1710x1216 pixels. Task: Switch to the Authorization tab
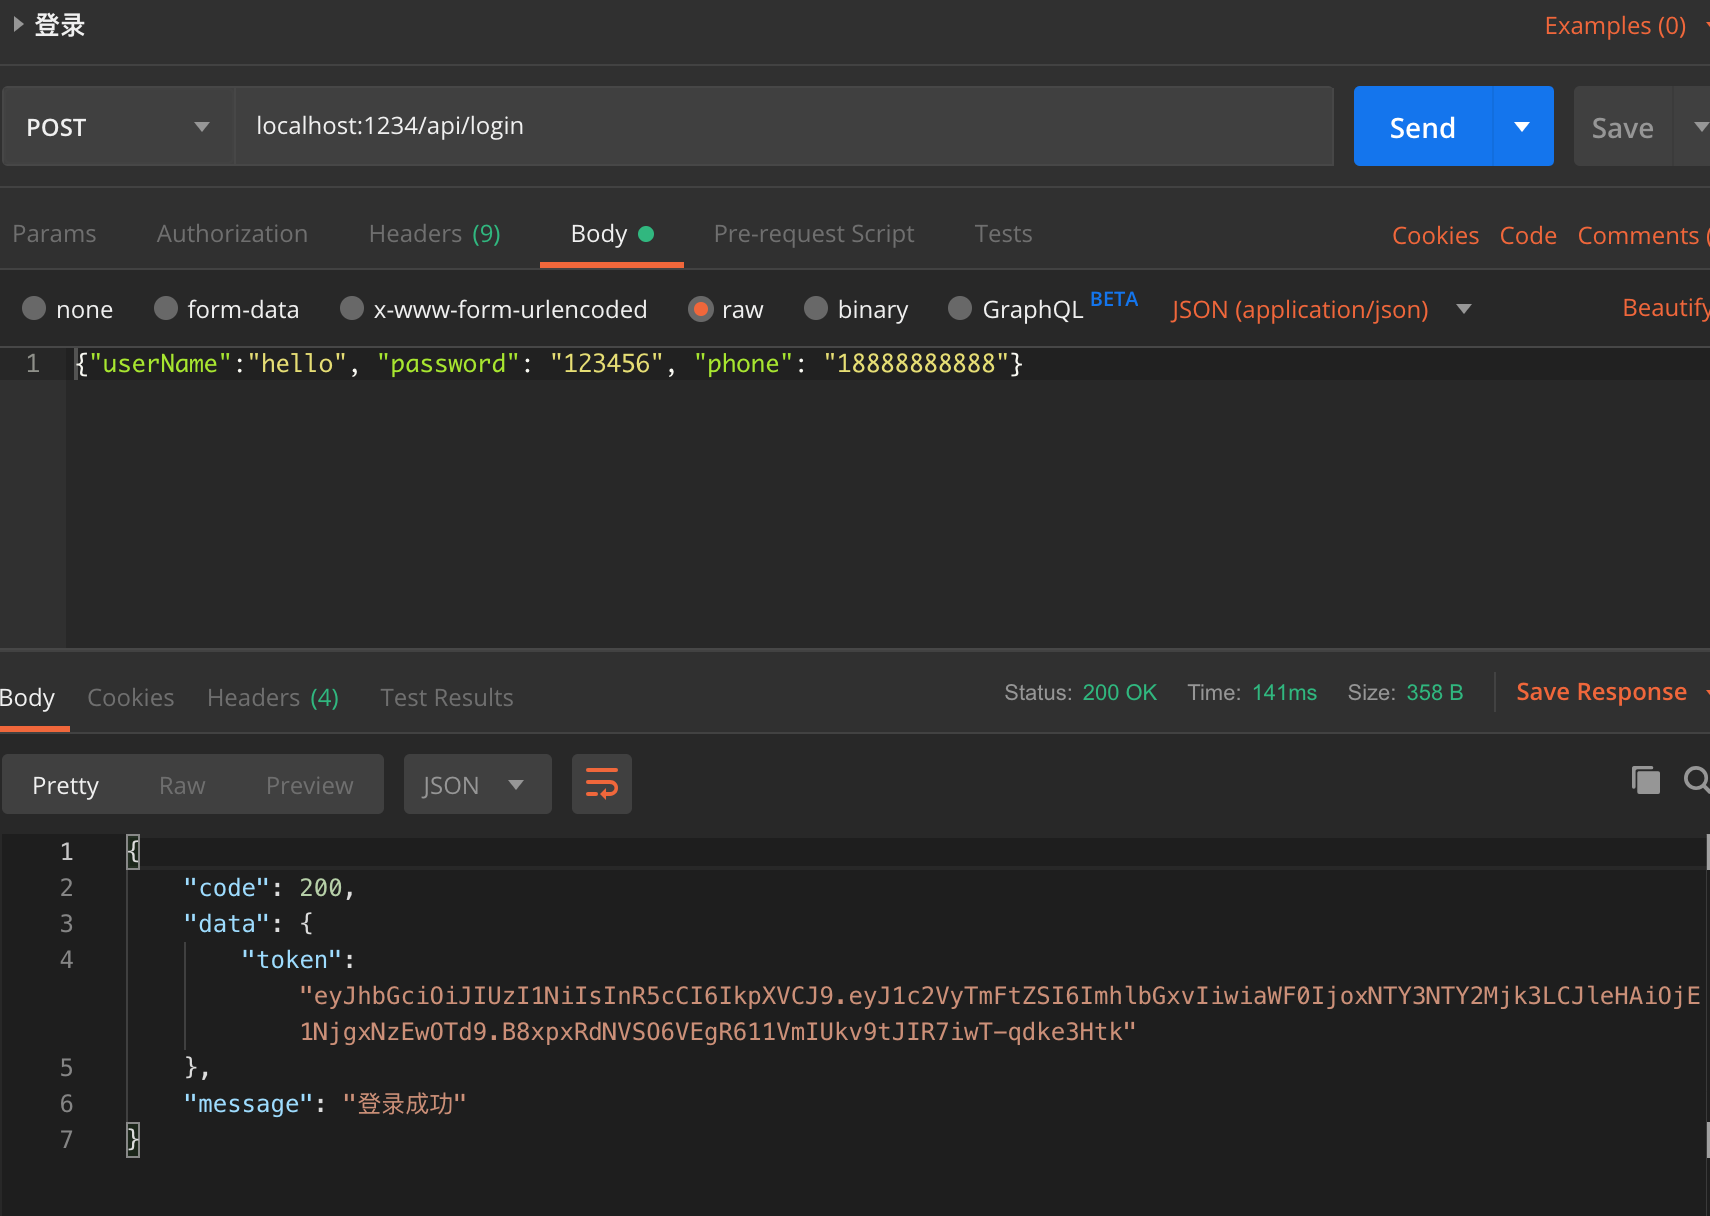232,234
